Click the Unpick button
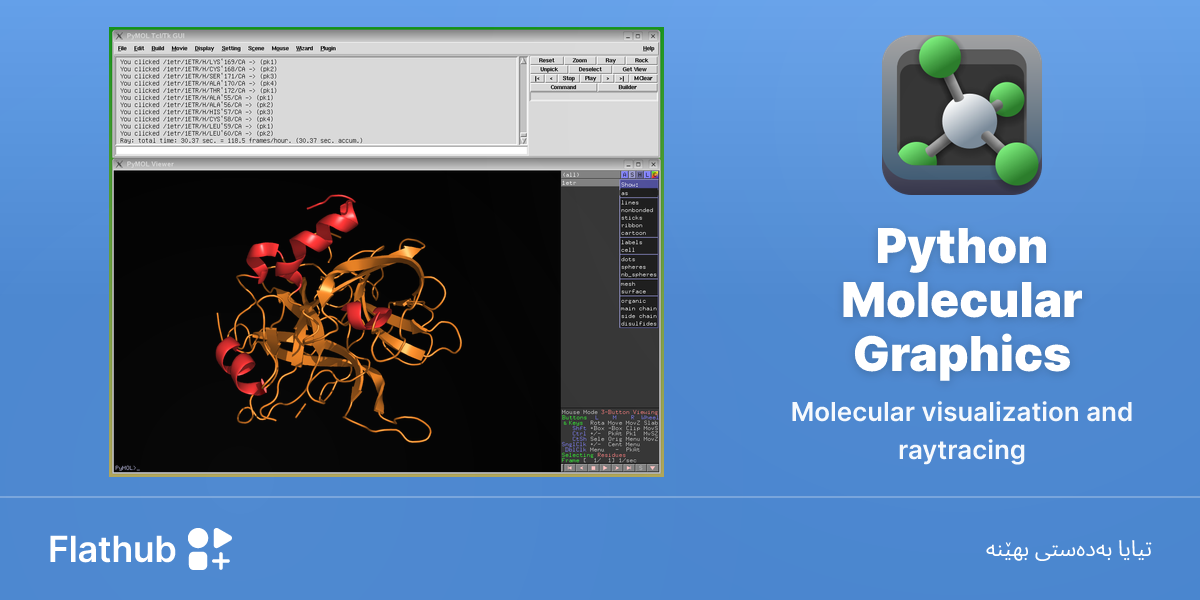This screenshot has width=1200, height=600. (549, 69)
